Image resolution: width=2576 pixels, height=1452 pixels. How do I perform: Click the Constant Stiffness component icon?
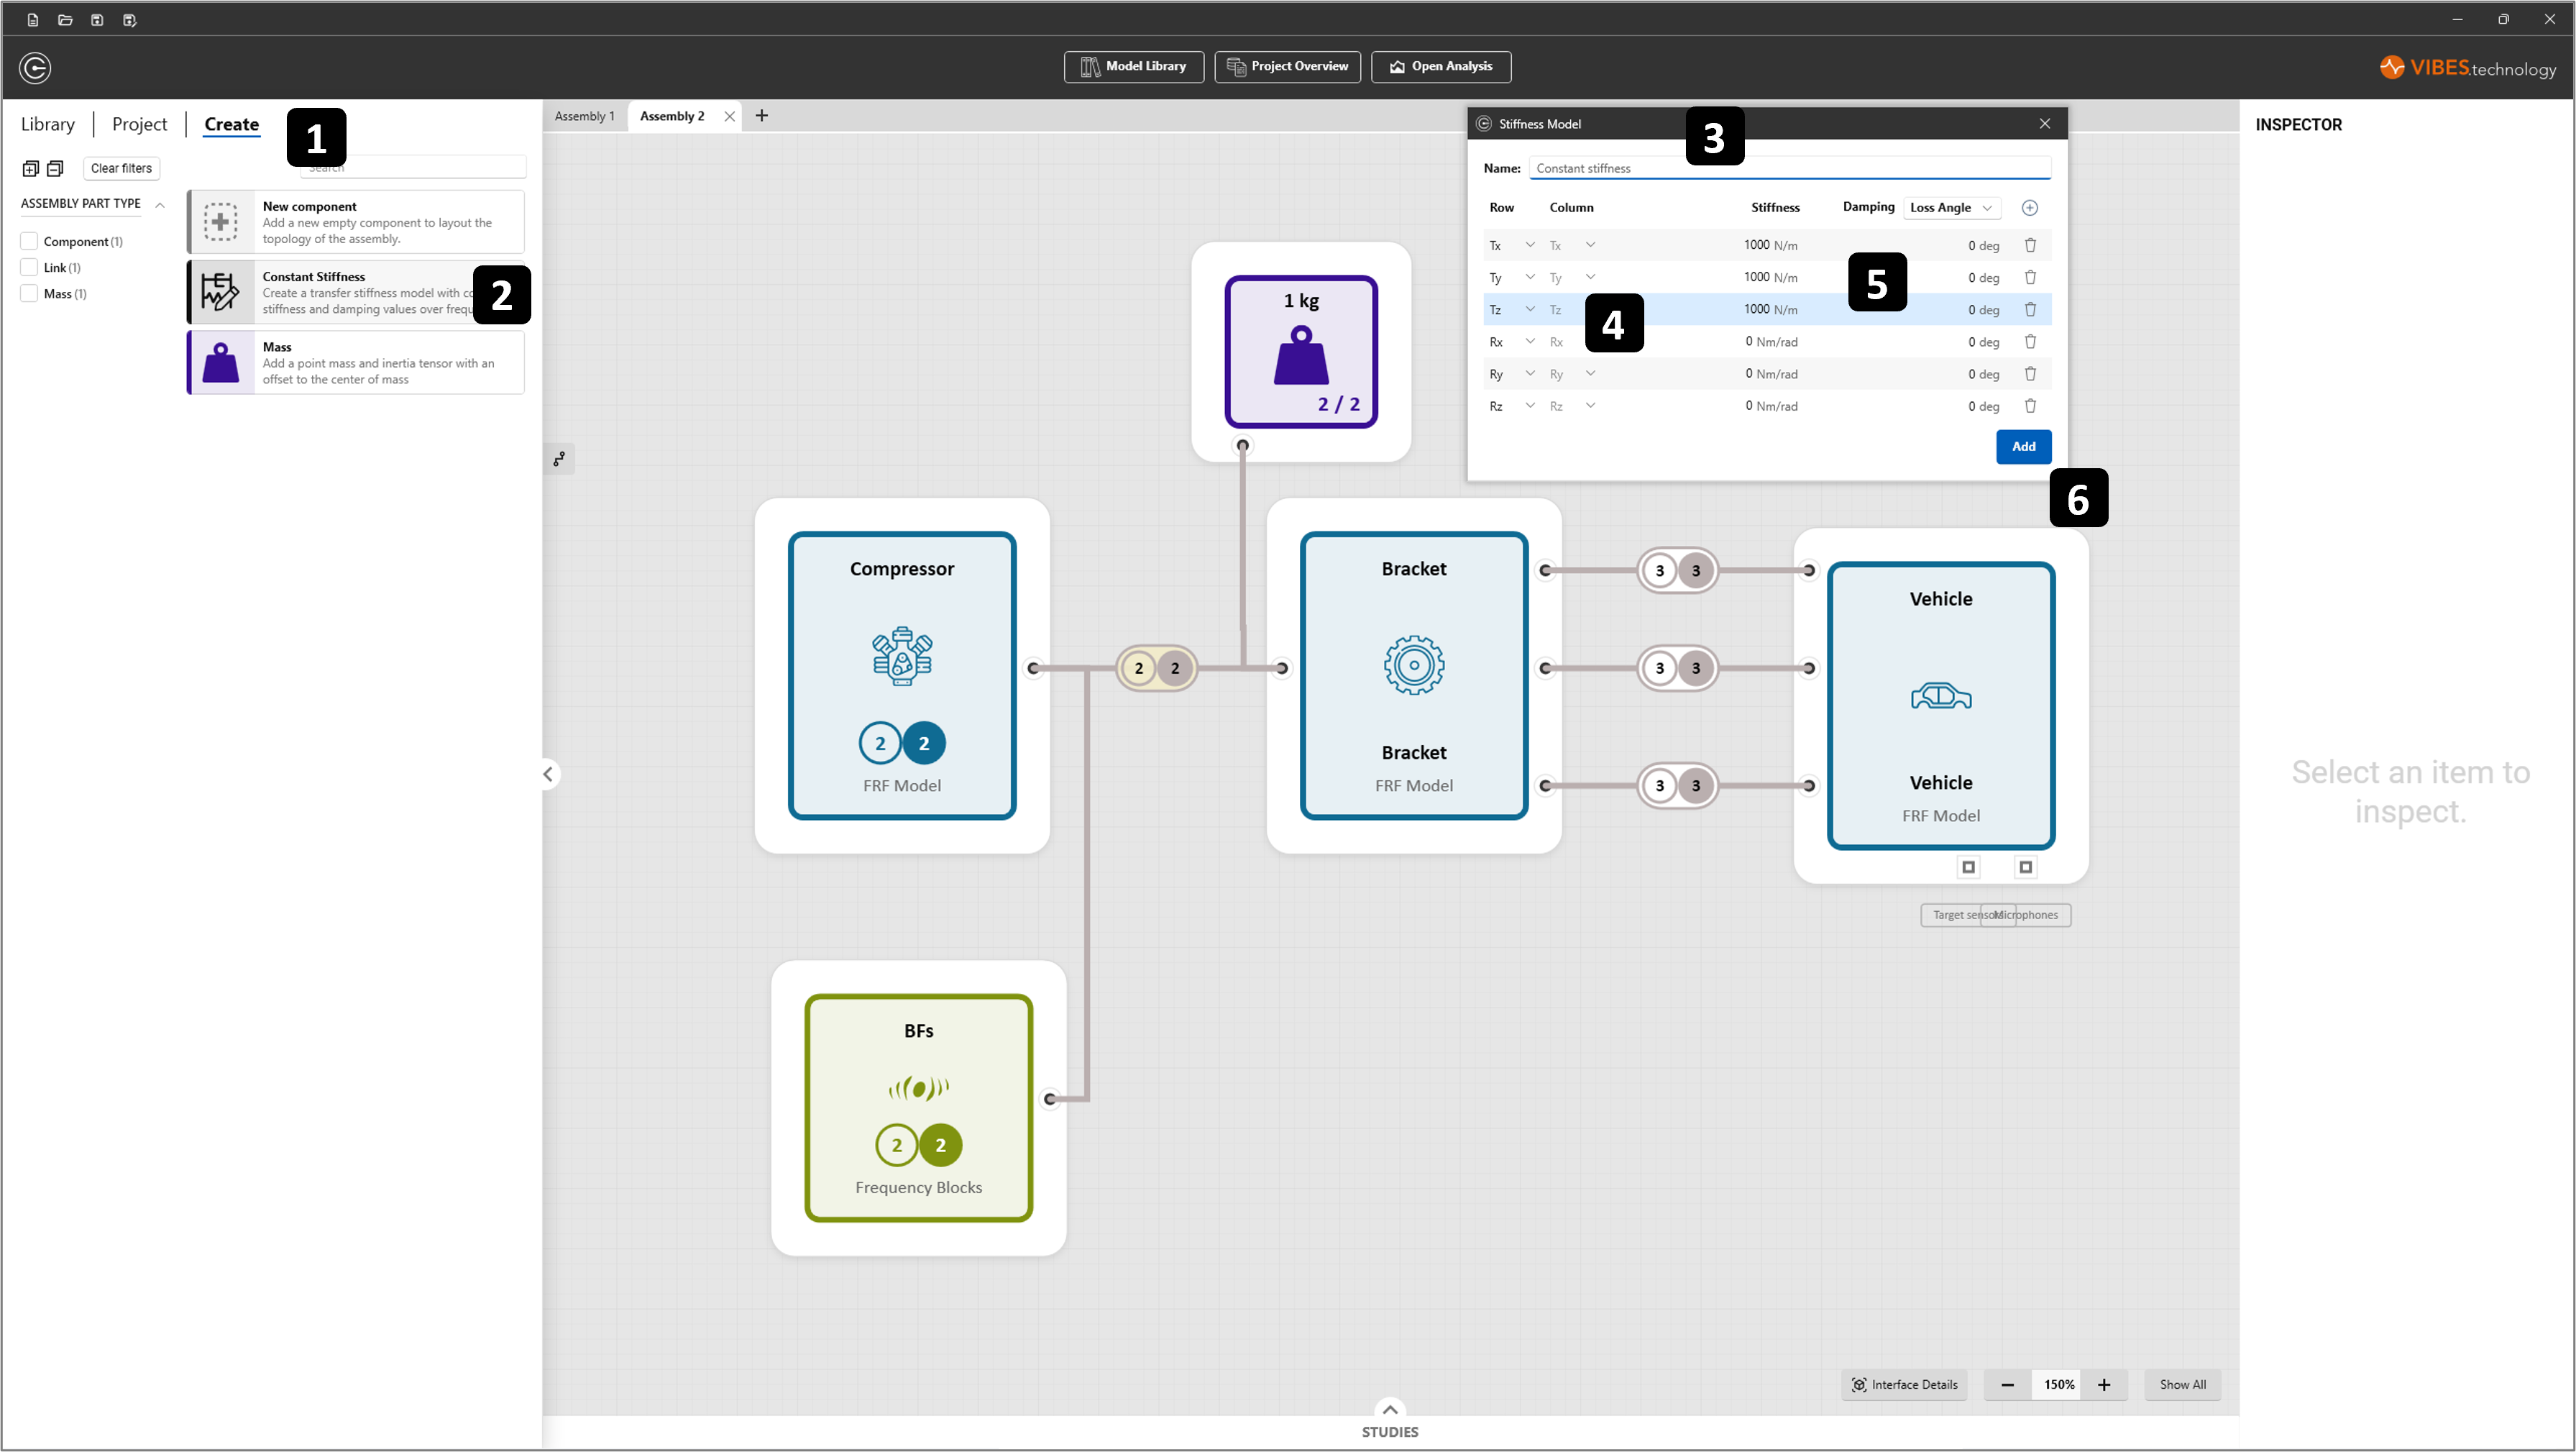click(221, 292)
